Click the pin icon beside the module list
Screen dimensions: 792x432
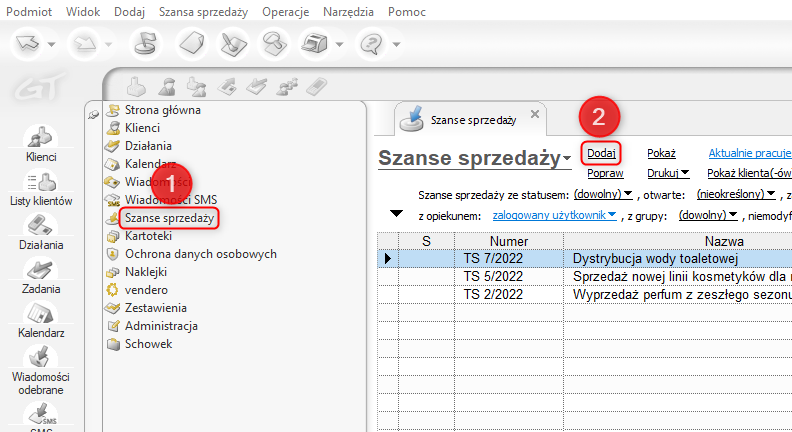[x=93, y=115]
